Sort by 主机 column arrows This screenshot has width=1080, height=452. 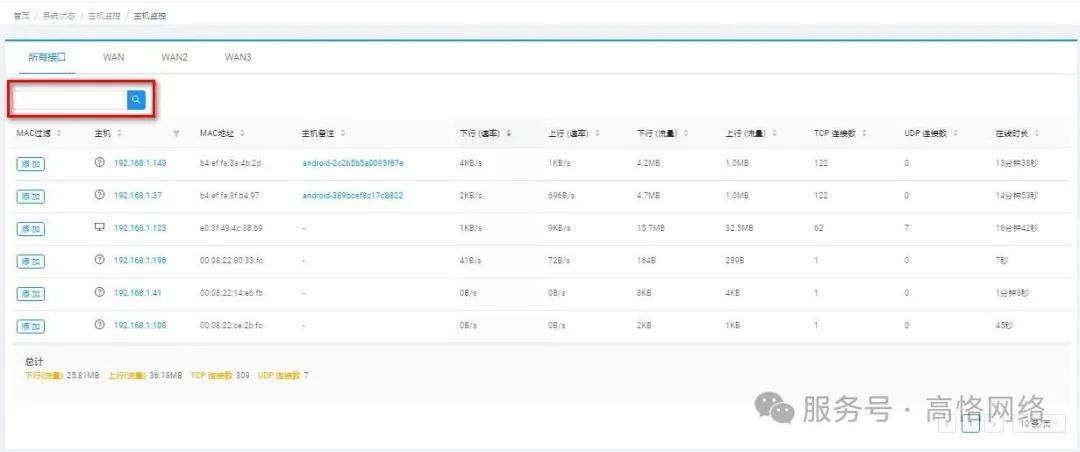click(119, 133)
